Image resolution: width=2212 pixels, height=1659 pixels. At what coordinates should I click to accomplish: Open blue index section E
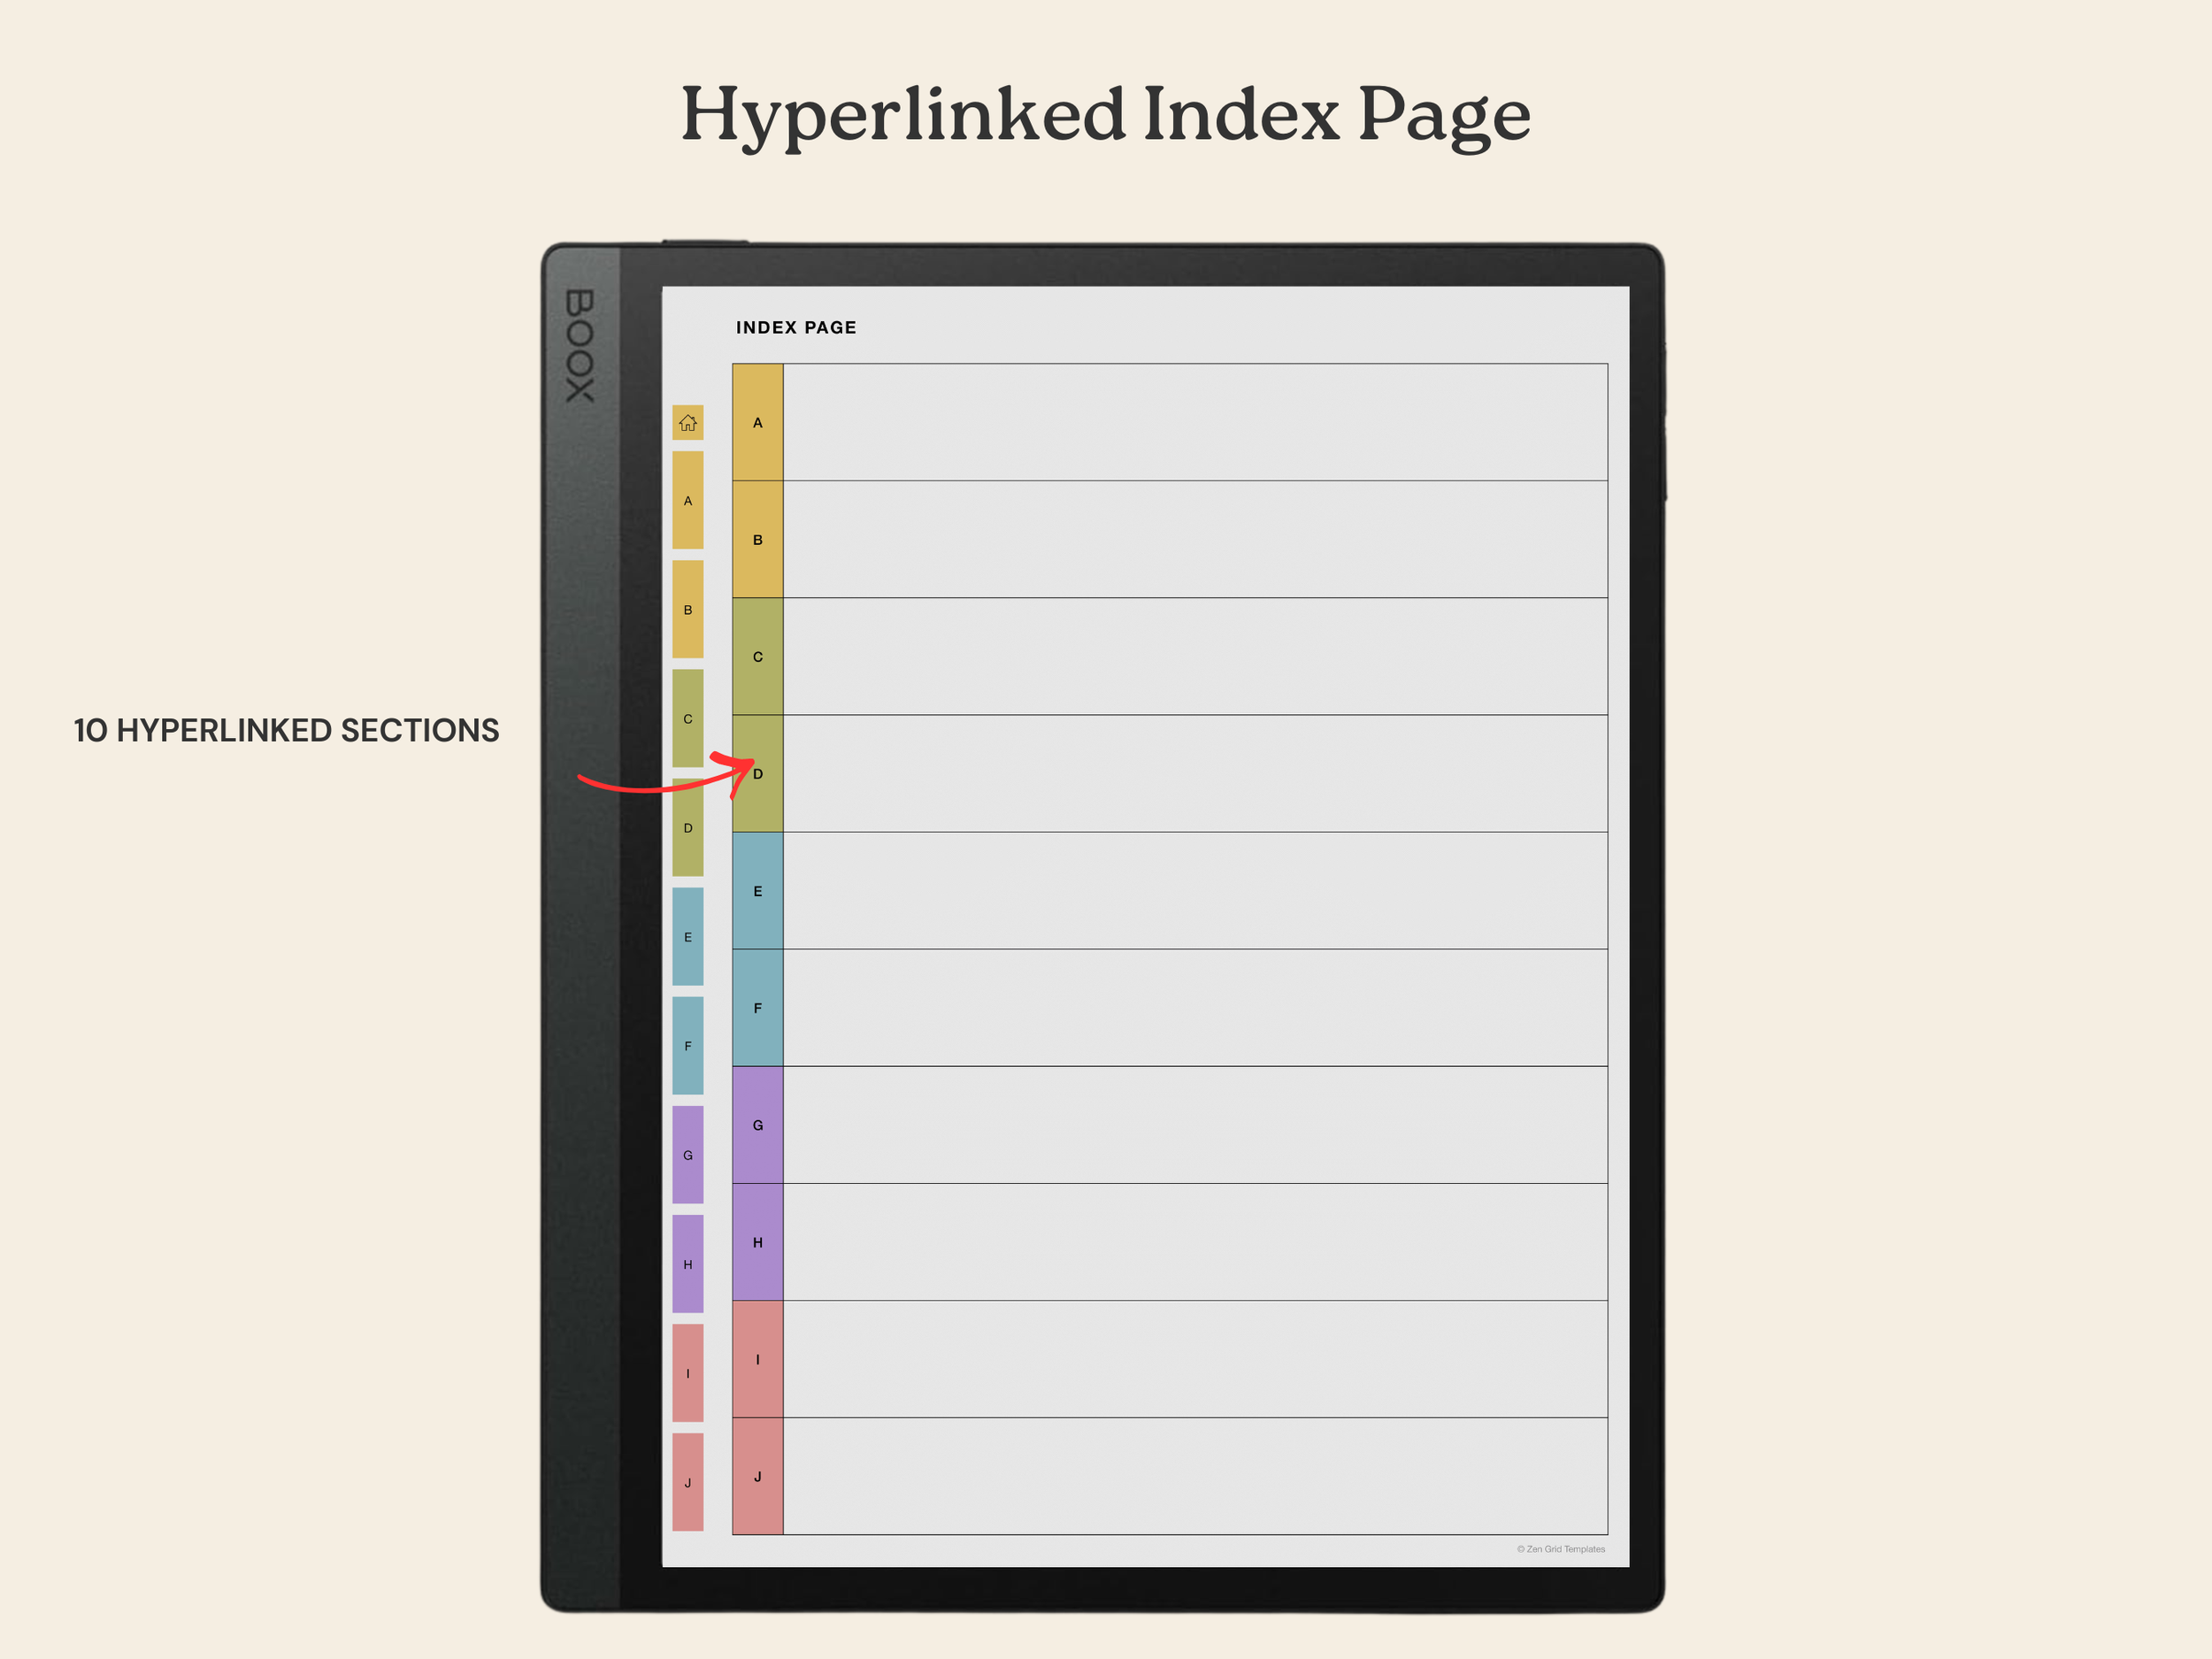pyautogui.click(x=757, y=890)
